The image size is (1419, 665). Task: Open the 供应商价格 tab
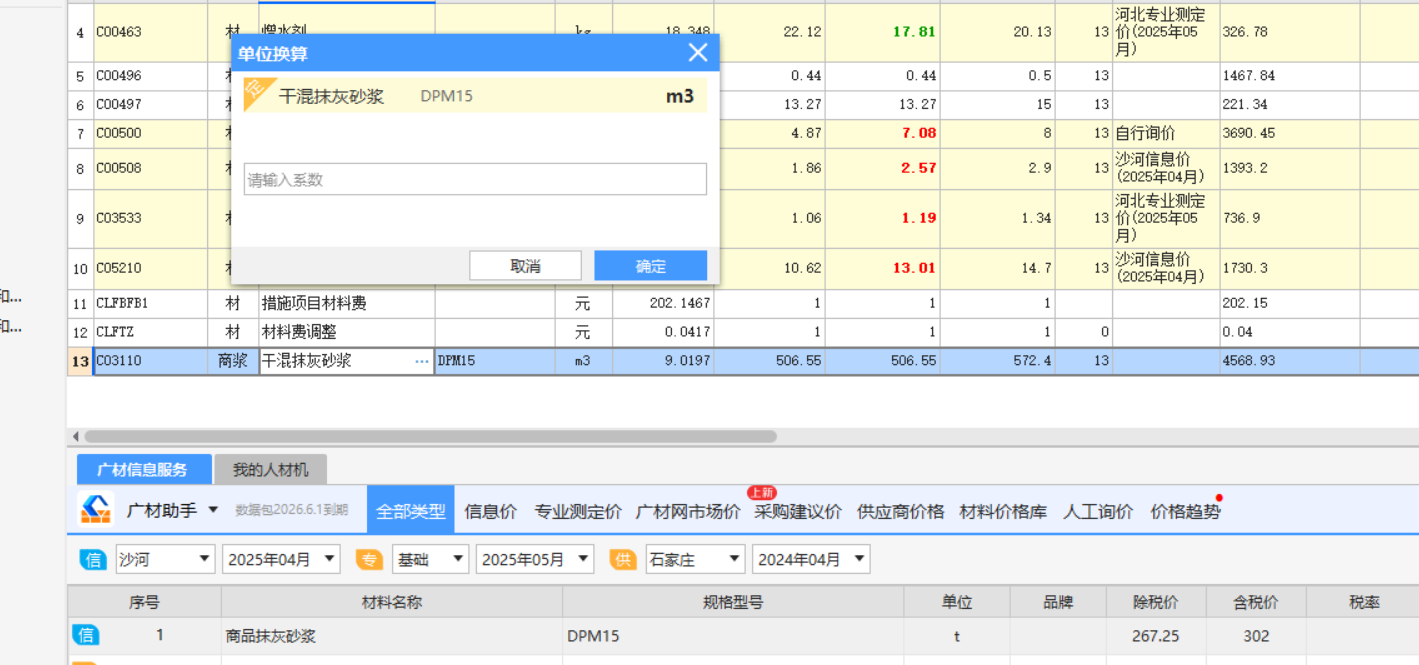pos(900,511)
